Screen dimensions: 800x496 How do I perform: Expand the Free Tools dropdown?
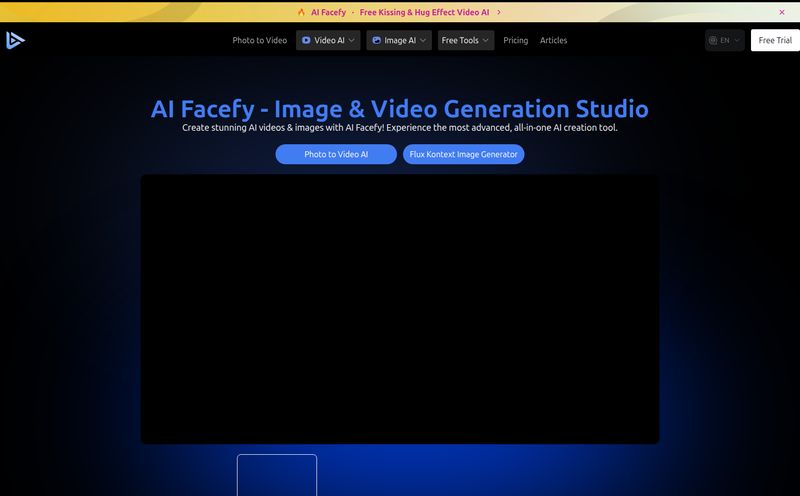coord(466,40)
